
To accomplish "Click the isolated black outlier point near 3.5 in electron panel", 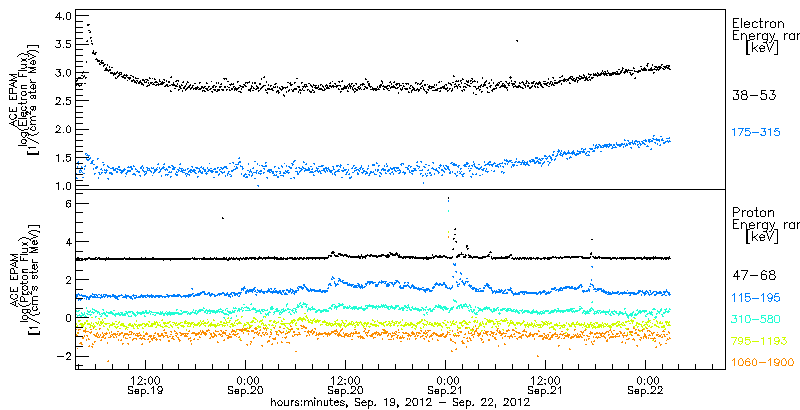I will point(517,41).
